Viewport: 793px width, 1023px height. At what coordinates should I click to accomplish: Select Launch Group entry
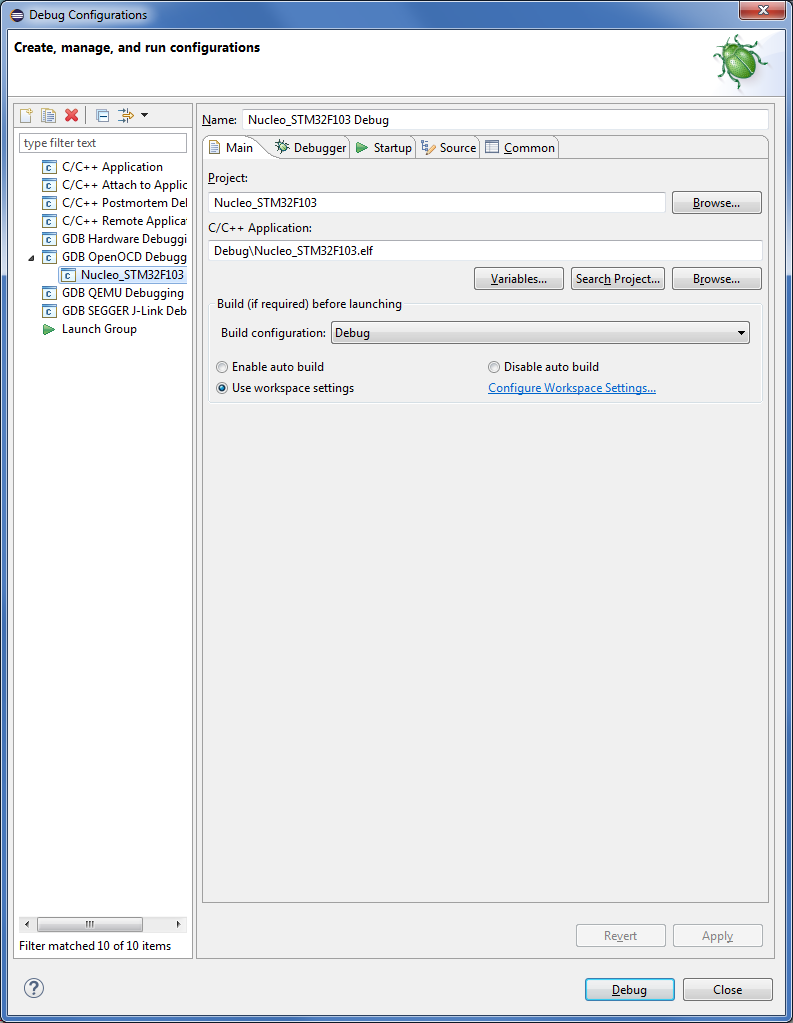pos(99,329)
